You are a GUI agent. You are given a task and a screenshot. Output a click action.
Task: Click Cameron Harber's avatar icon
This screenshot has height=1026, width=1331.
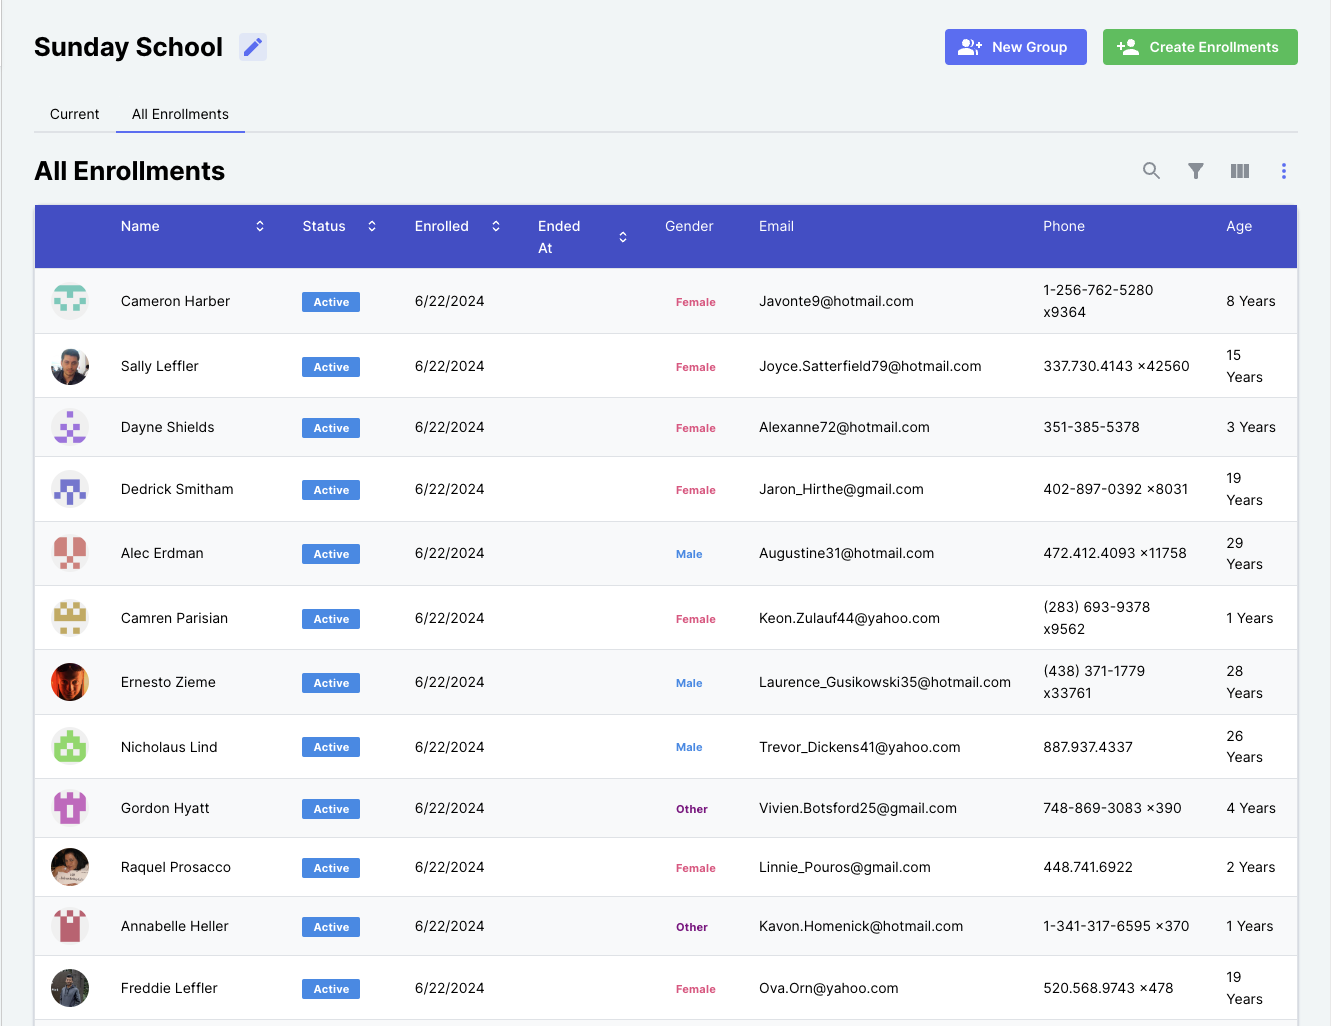click(70, 301)
